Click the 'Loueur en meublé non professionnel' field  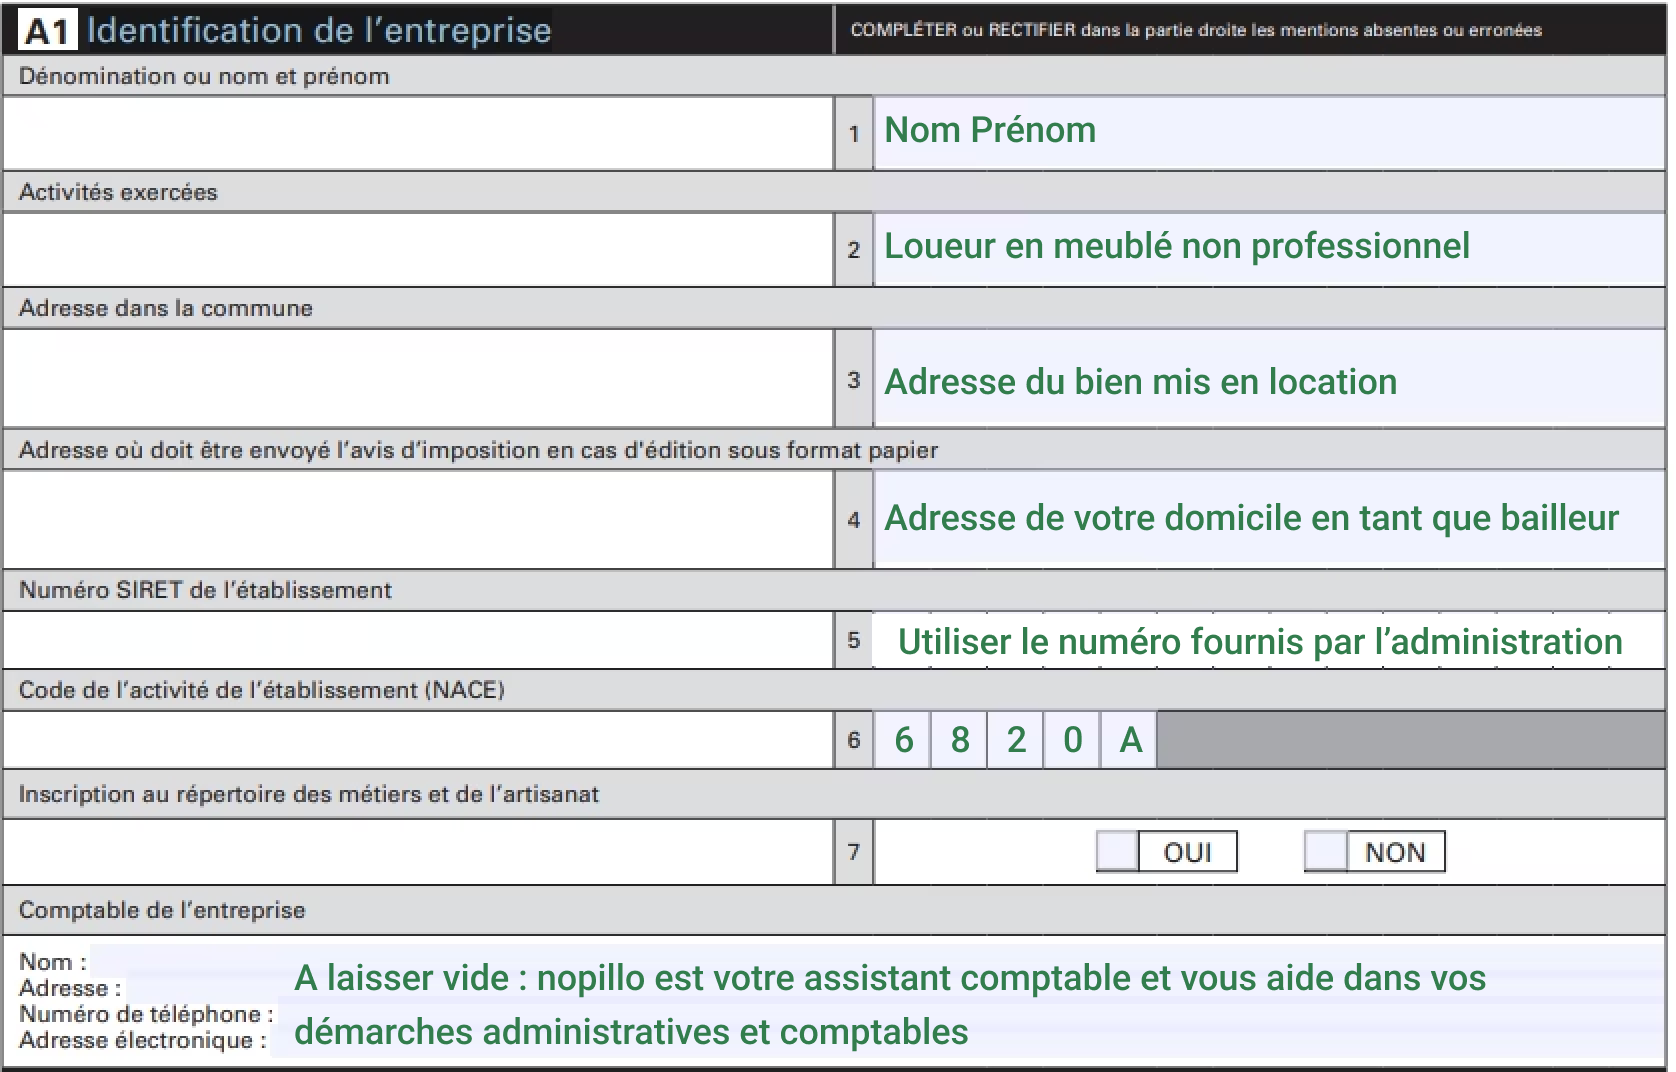pyautogui.click(x=1269, y=248)
